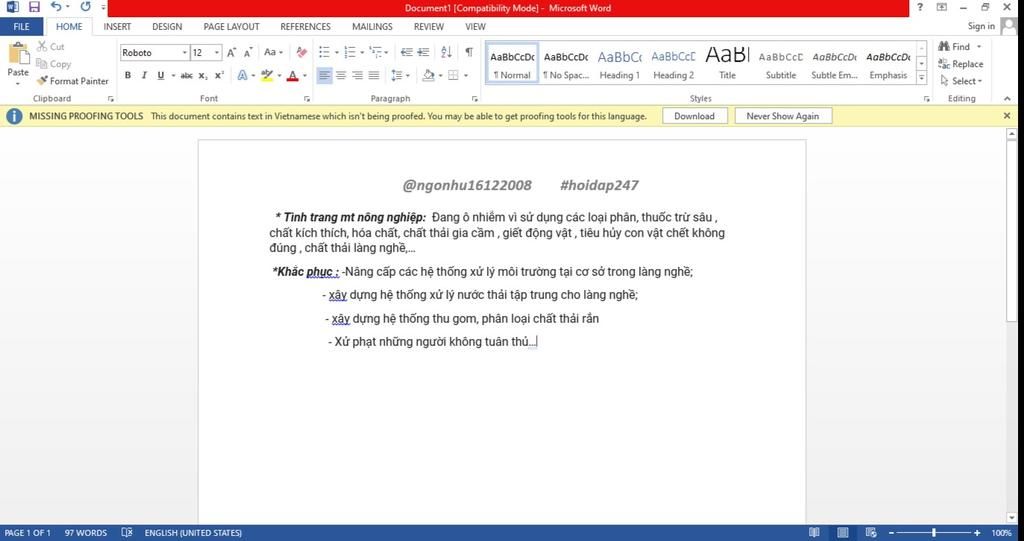1024x541 pixels.
Task: Click the Paste clipboard icon
Action: tap(18, 54)
